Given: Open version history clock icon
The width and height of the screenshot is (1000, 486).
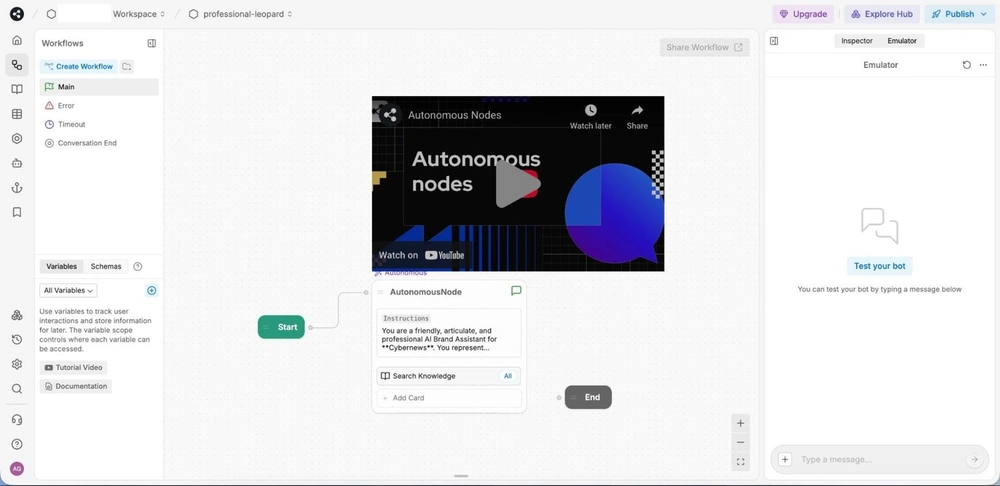Looking at the screenshot, I should [x=17, y=340].
